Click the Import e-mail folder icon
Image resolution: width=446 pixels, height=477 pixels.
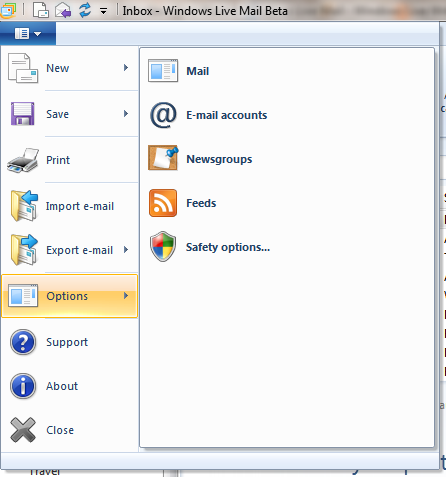click(24, 206)
